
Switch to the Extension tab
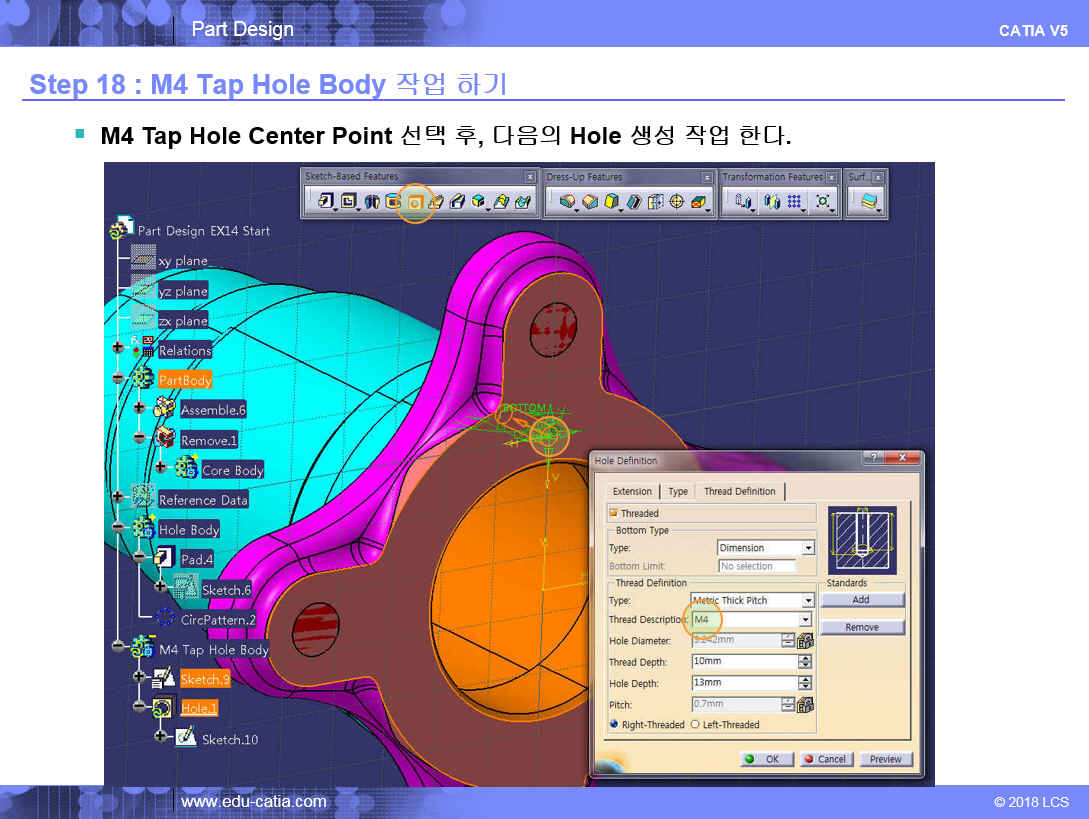tap(632, 491)
